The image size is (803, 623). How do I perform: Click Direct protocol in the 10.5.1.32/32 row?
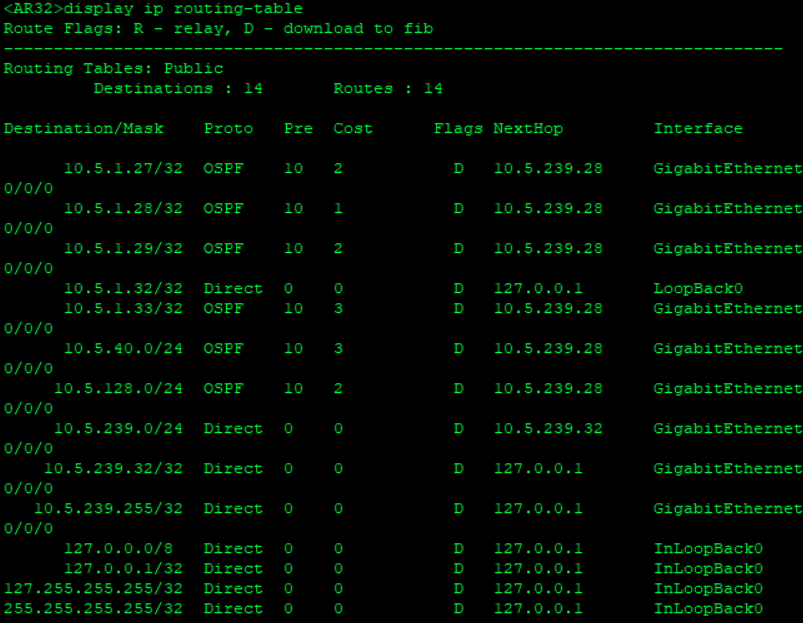233,288
